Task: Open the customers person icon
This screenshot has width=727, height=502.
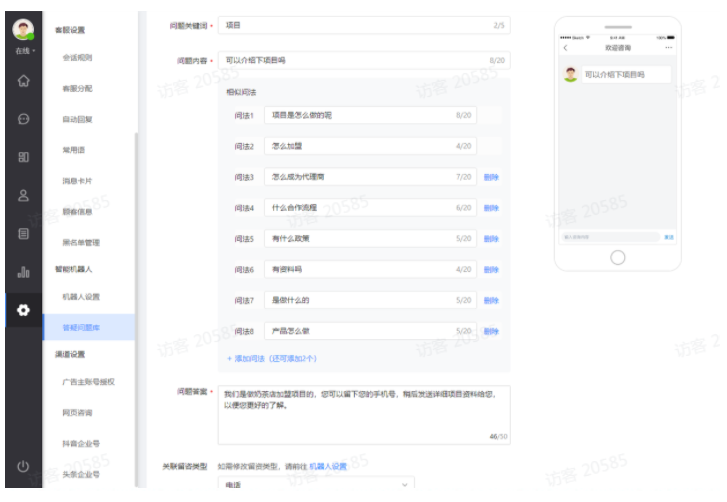Action: 24,196
